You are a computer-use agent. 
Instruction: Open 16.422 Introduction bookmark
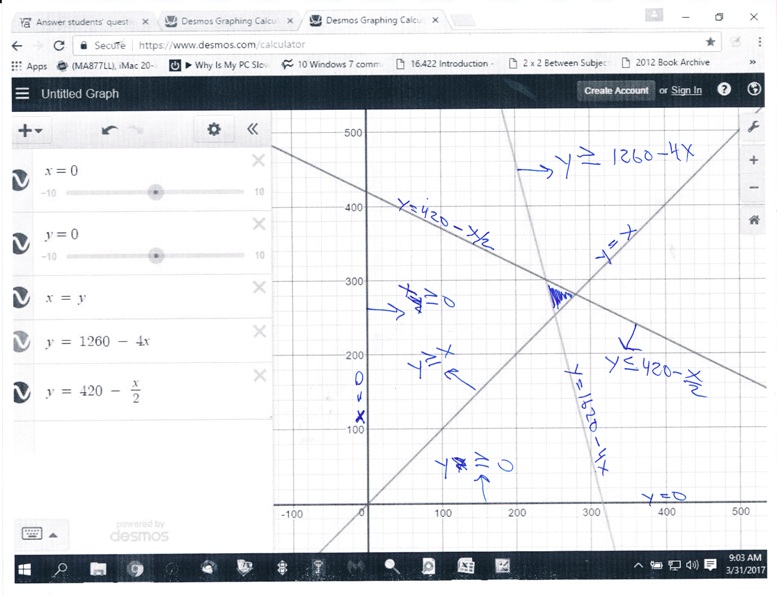click(445, 63)
